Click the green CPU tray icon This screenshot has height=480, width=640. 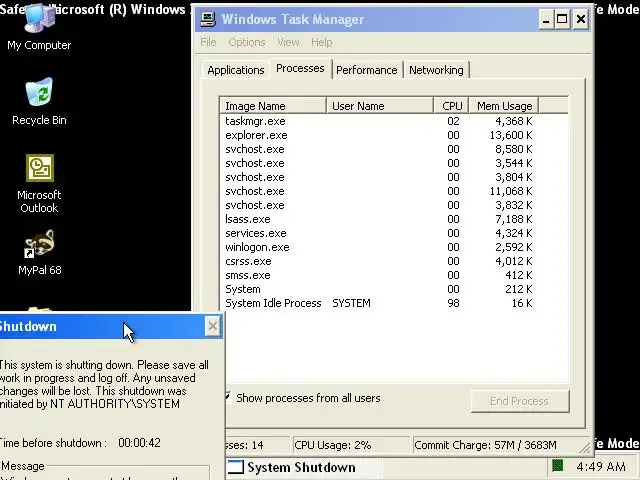click(x=558, y=465)
